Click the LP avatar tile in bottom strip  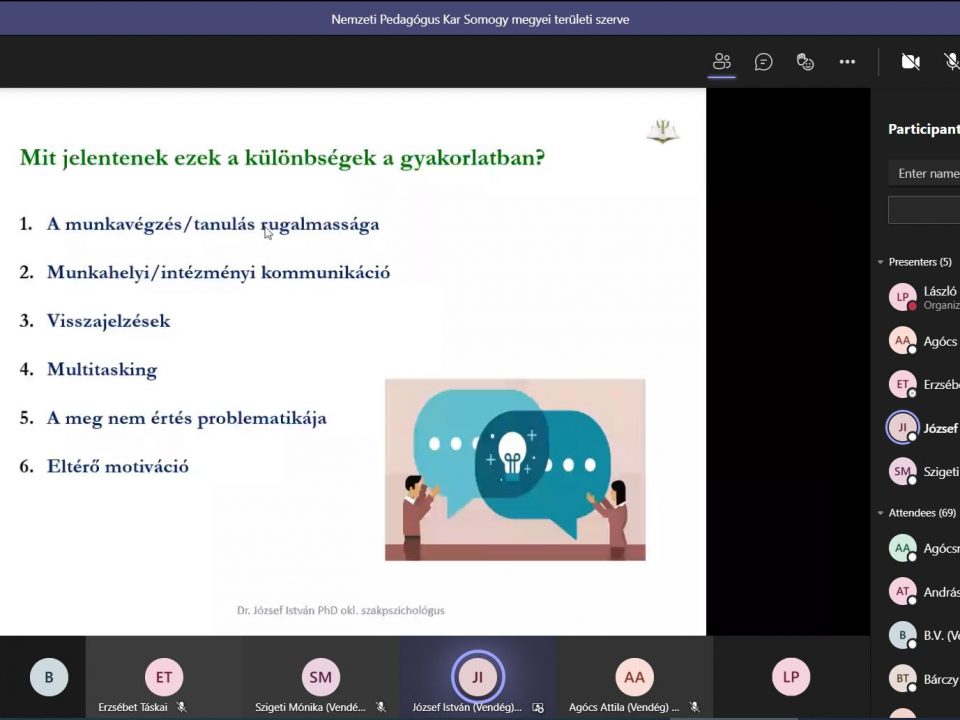click(x=791, y=677)
